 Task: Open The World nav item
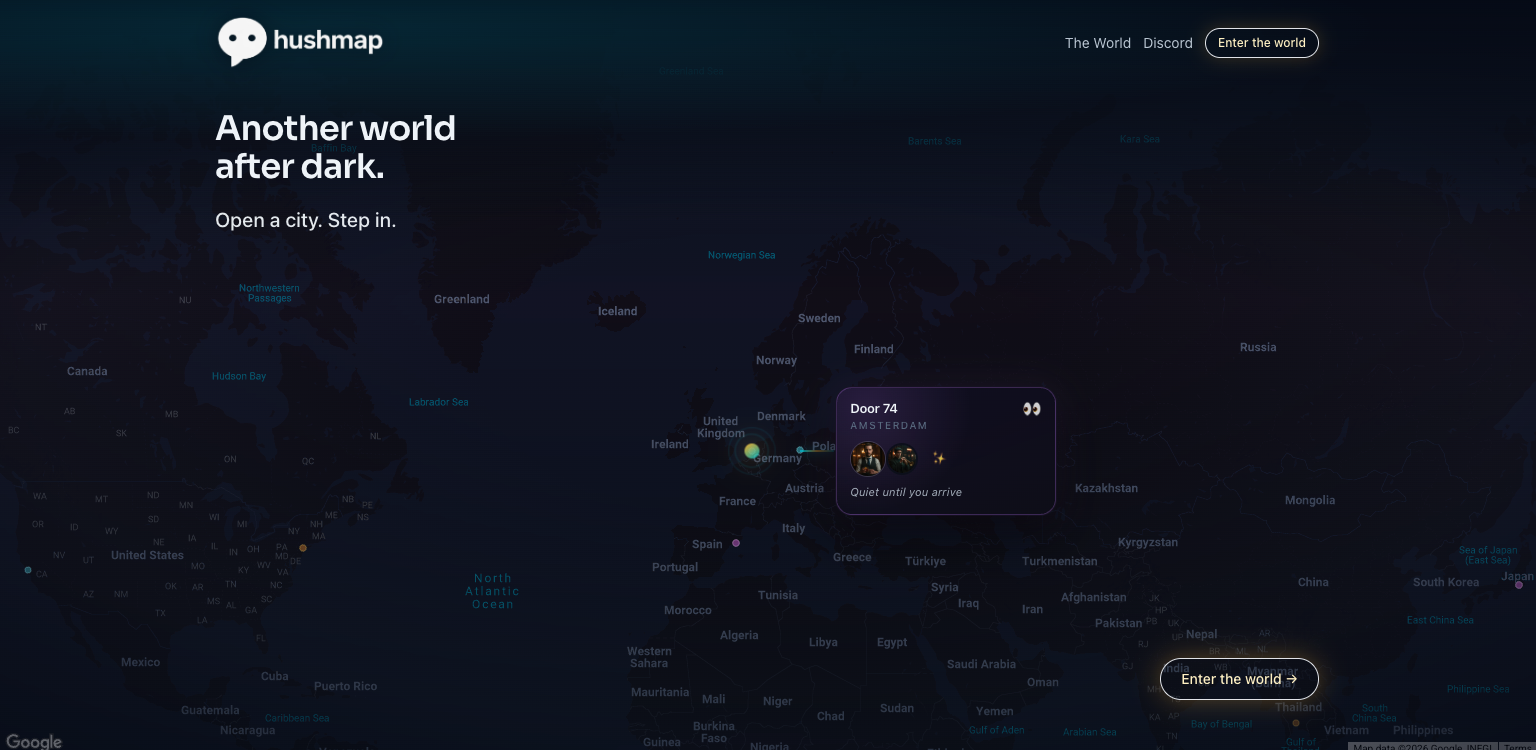tap(1097, 43)
